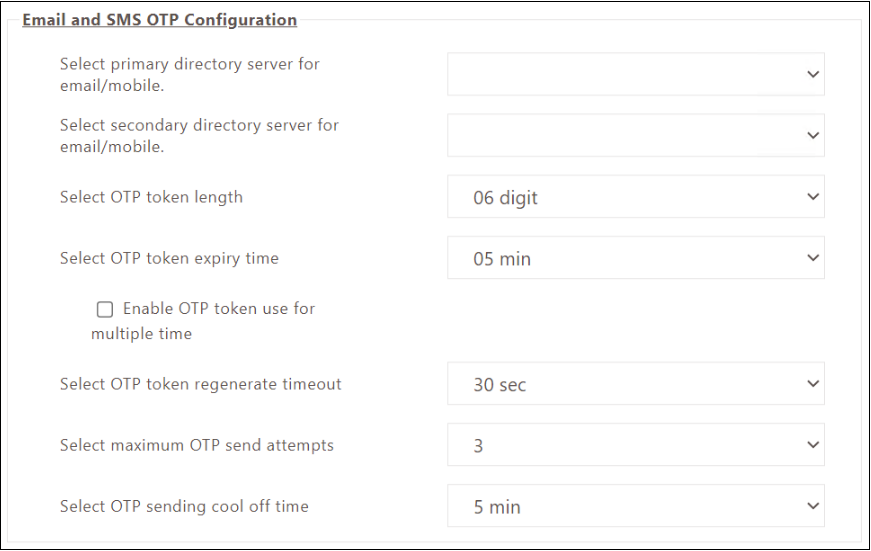Click the "Email and SMS OTP Configuration" heading

click(159, 20)
